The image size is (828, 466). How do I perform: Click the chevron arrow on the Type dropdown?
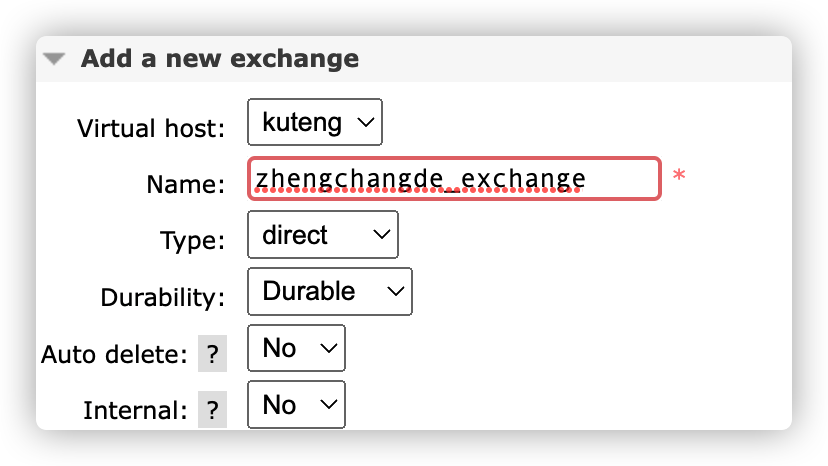click(x=381, y=235)
